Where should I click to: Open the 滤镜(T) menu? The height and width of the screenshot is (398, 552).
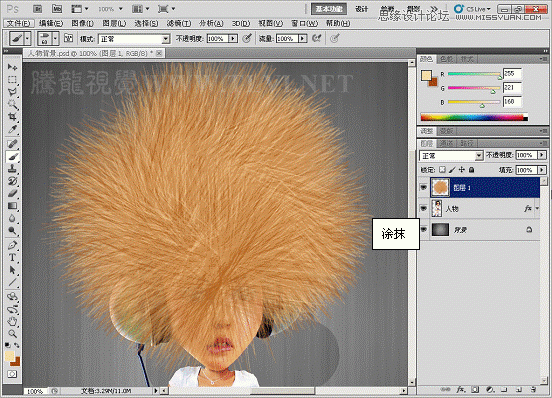coord(178,23)
